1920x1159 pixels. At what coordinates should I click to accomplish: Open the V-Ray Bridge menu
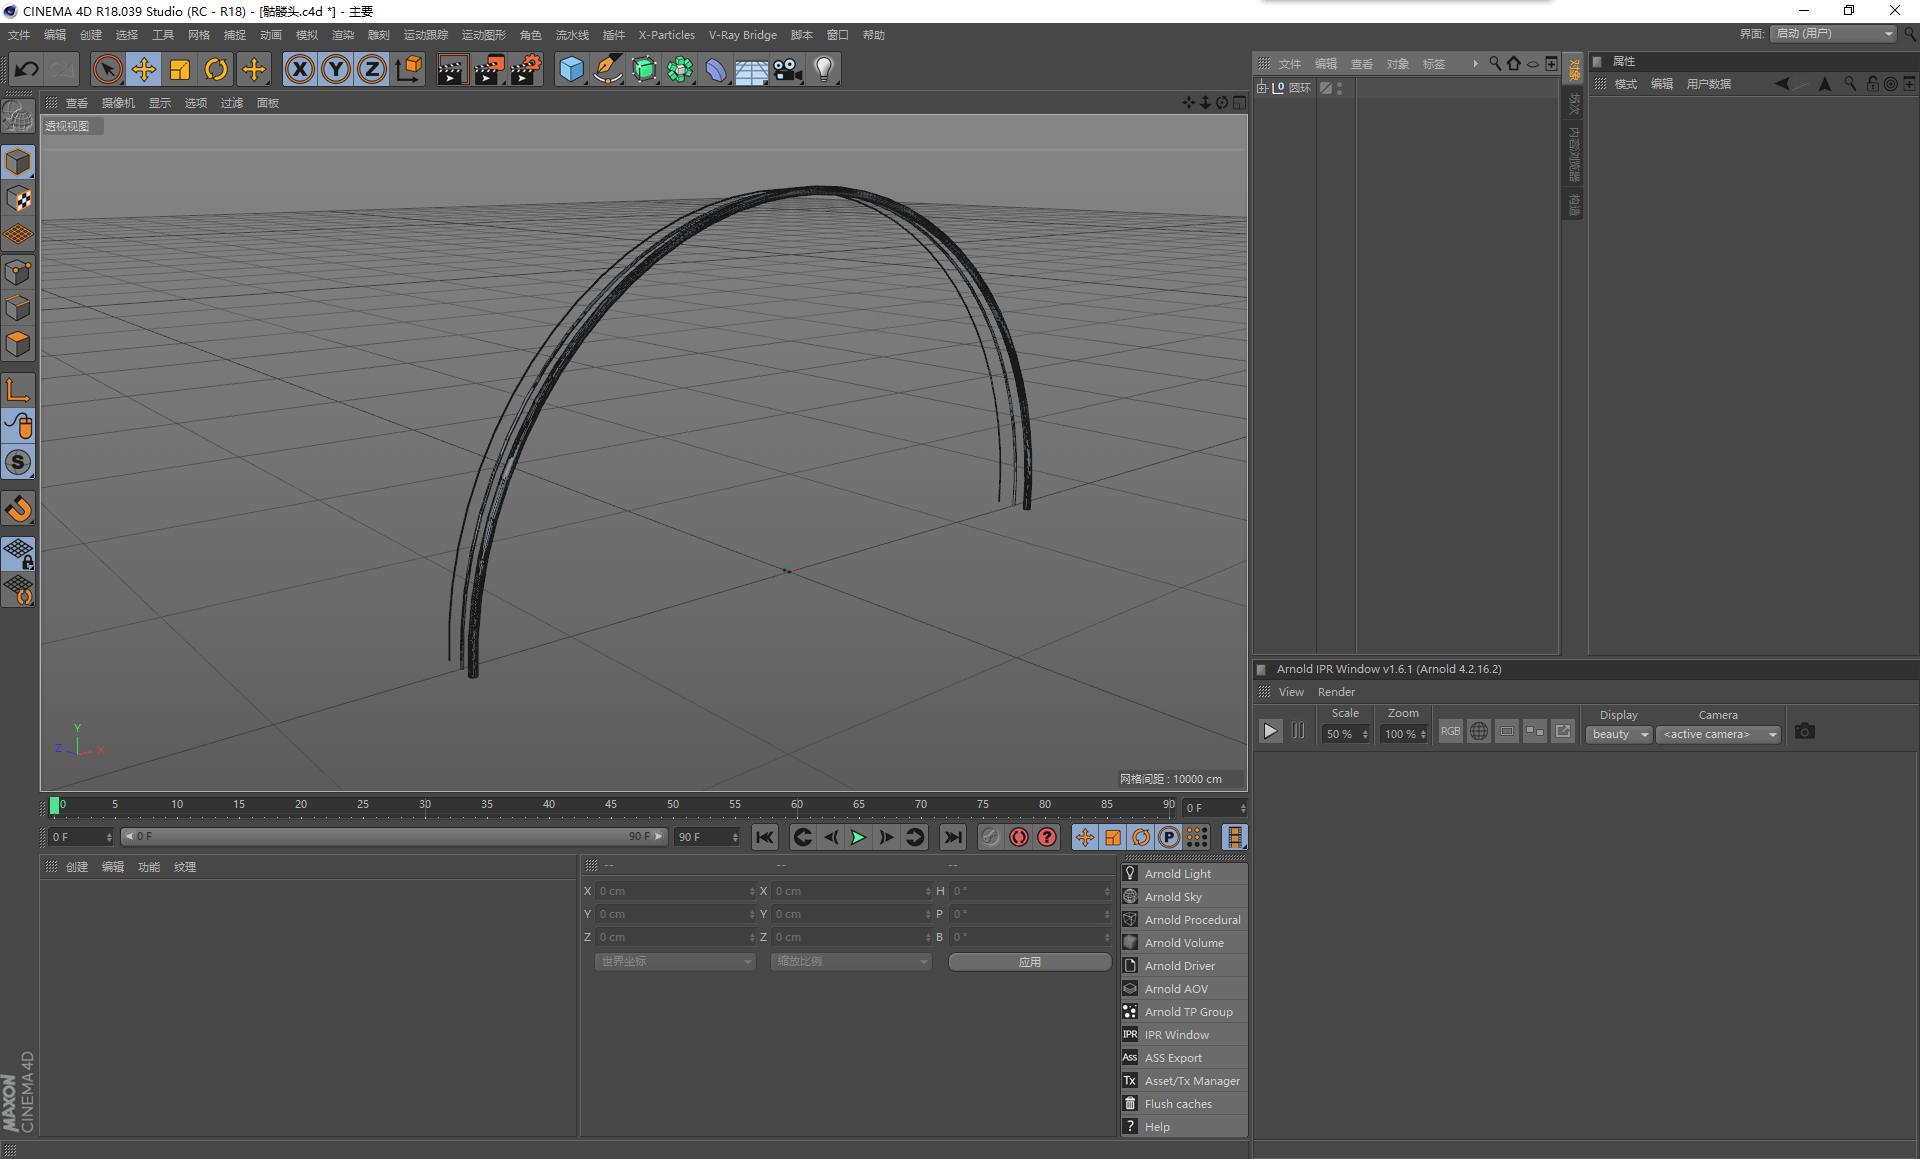[742, 35]
